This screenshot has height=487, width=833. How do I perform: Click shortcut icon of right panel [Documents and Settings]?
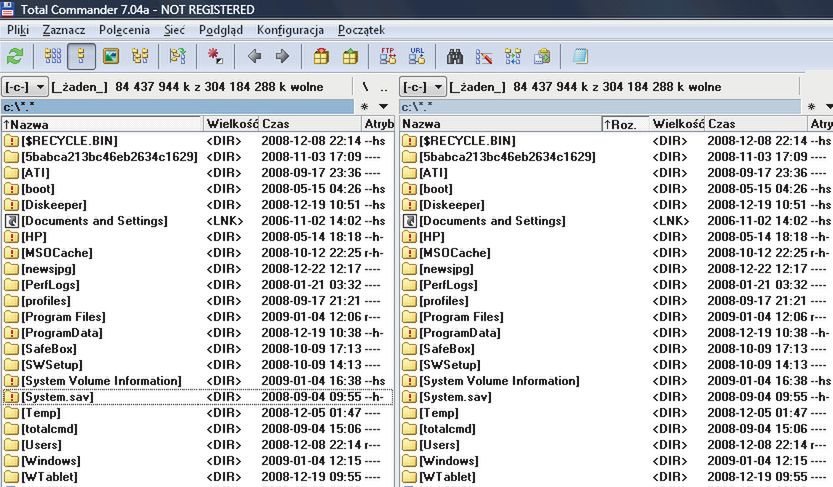click(x=410, y=221)
